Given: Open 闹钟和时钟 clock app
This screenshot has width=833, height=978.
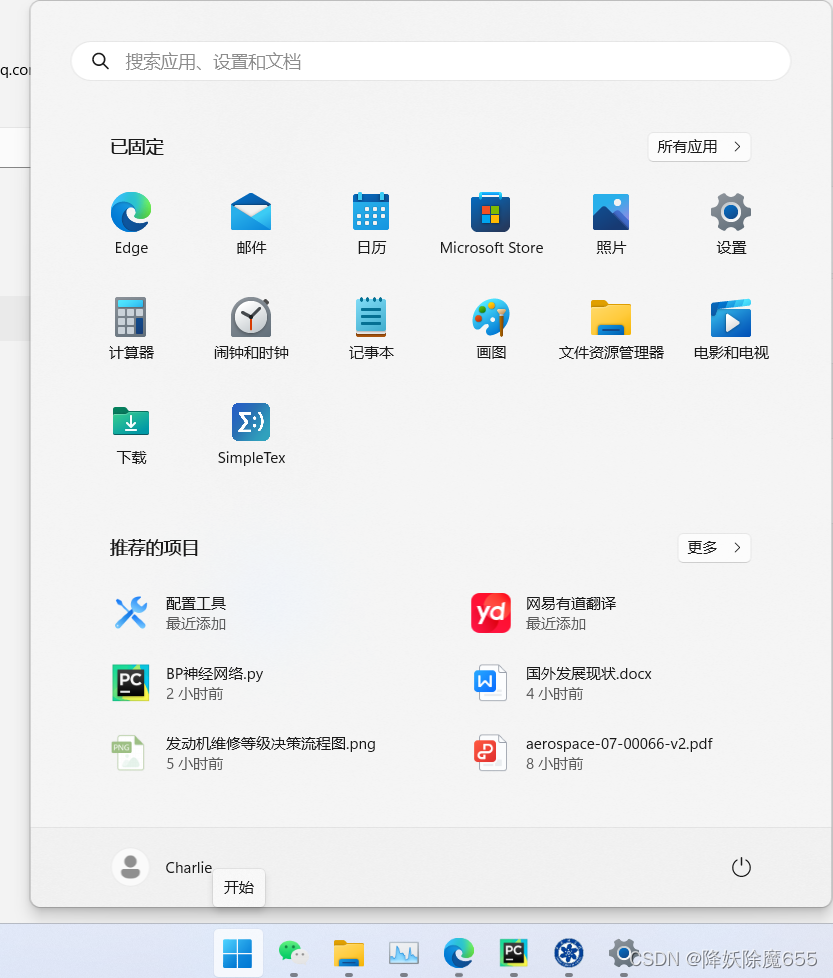Looking at the screenshot, I should (x=251, y=328).
